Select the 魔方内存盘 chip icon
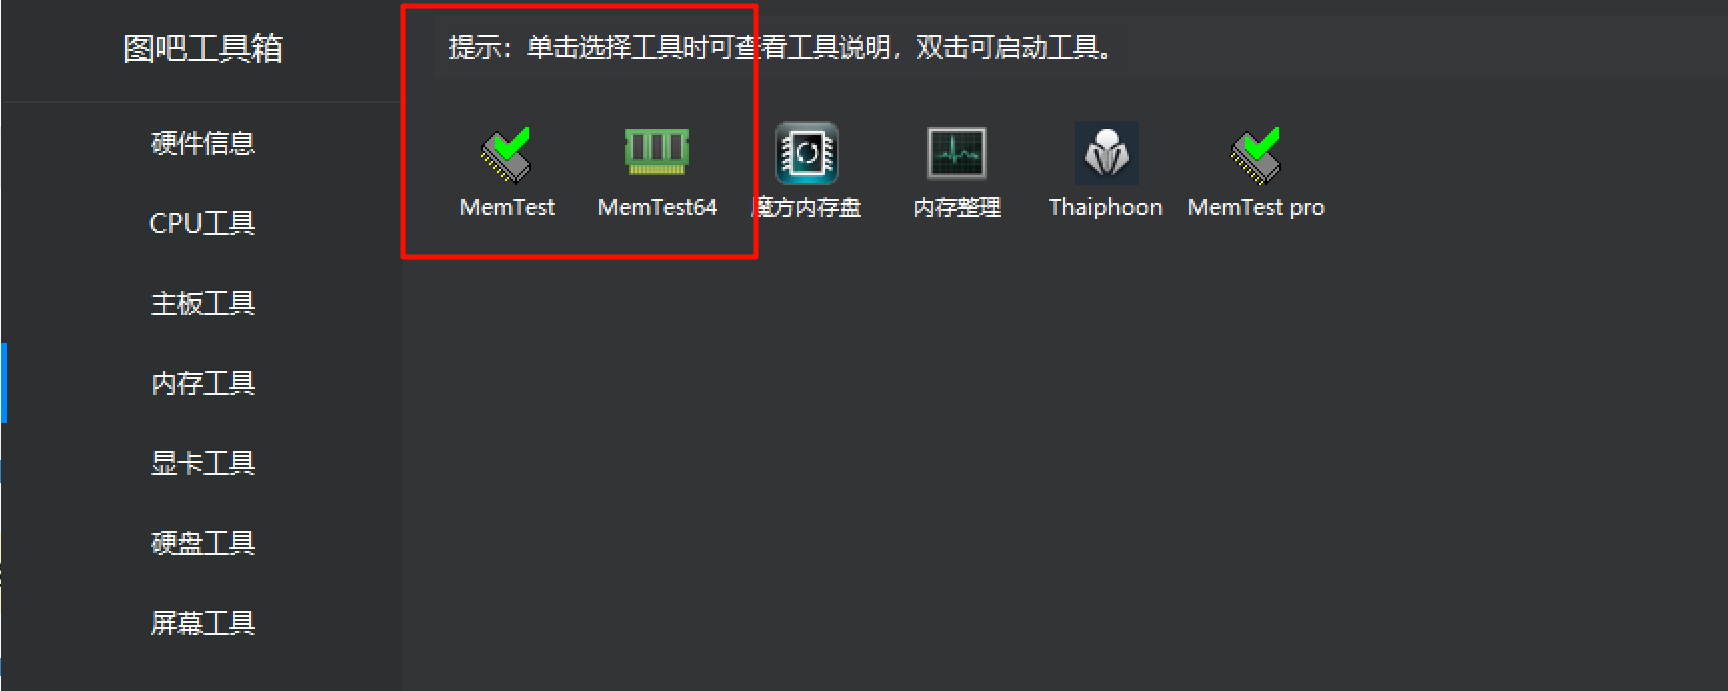This screenshot has height=691, width=1728. coord(806,153)
